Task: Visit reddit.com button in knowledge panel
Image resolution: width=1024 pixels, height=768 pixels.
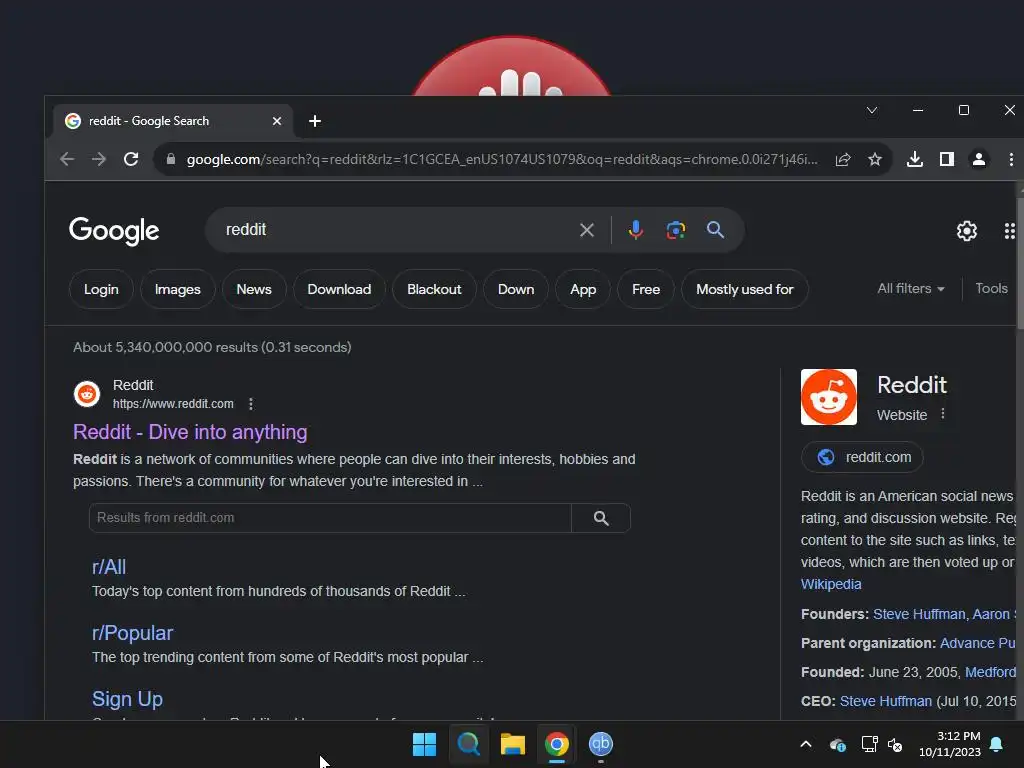Action: 862,457
